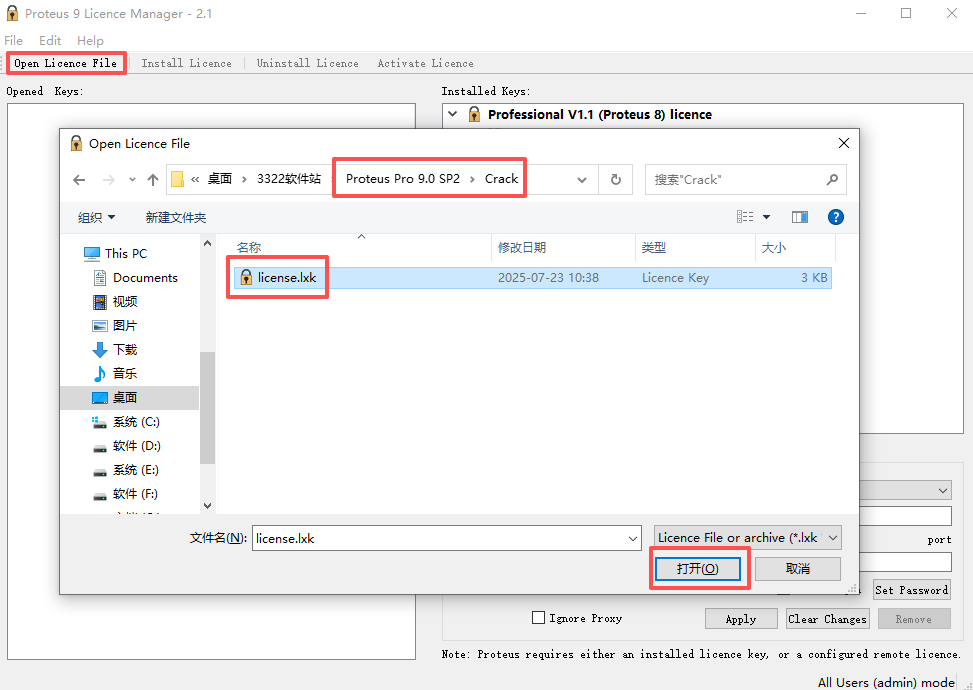Select the license.lxk file
The width and height of the screenshot is (973, 690).
[x=533, y=277]
